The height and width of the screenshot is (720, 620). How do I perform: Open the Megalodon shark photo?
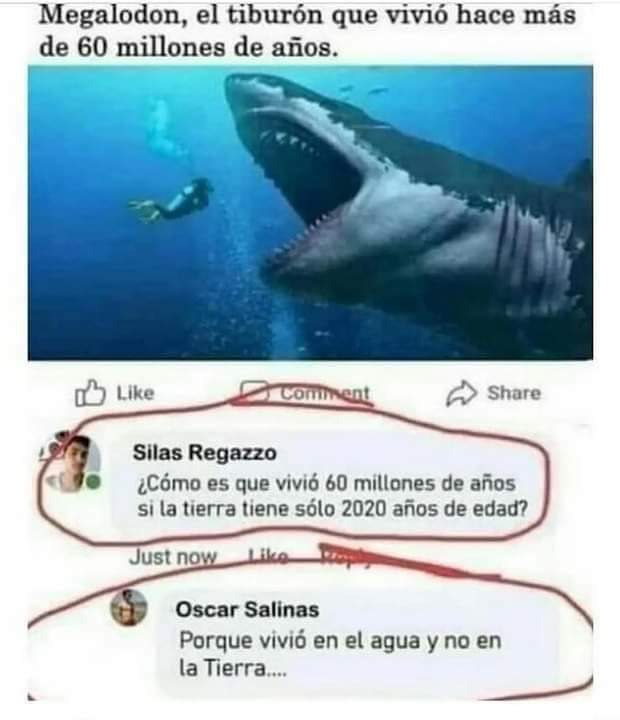click(310, 213)
